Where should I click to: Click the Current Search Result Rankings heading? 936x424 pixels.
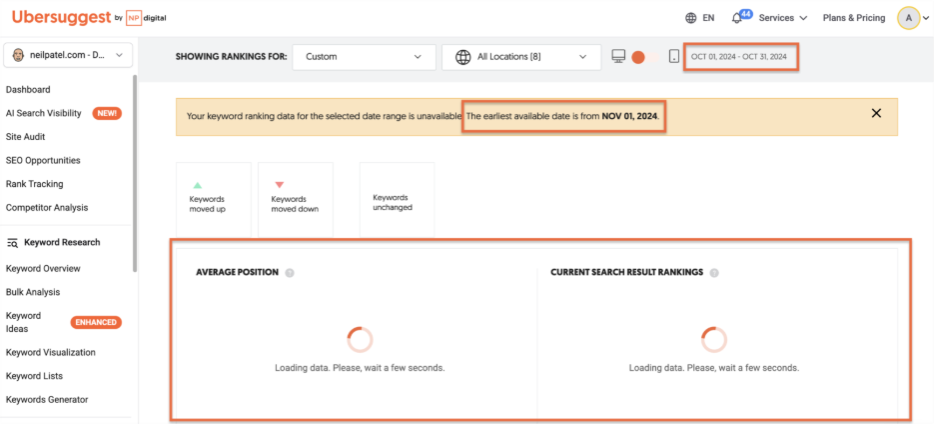pos(627,272)
